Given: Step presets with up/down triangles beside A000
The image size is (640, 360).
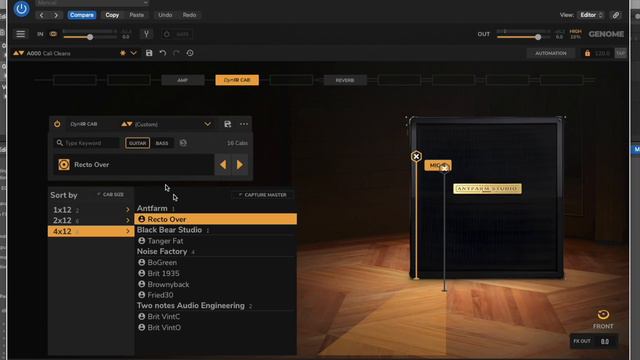Looking at the screenshot, I should [x=18, y=53].
